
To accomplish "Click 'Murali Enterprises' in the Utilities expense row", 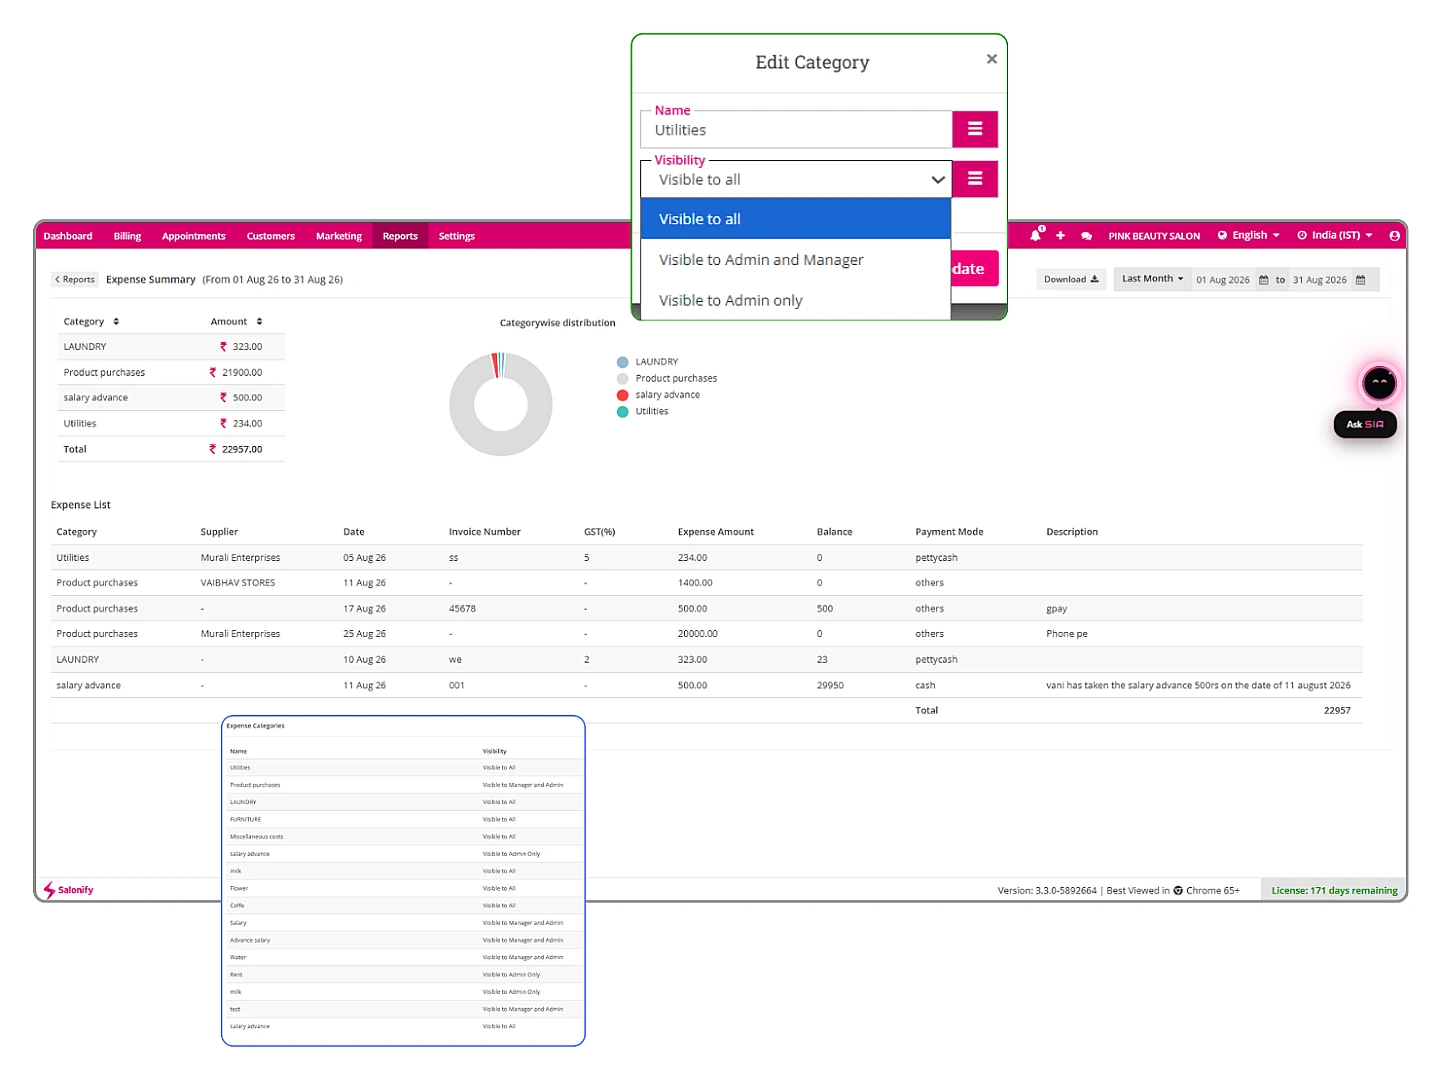I will point(240,558).
